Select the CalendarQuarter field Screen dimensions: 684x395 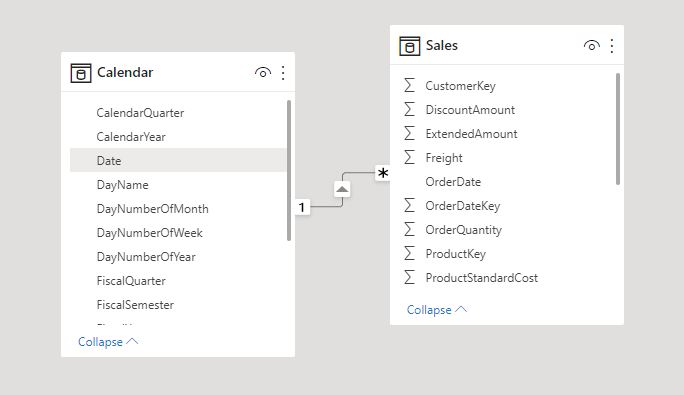pos(178,113)
